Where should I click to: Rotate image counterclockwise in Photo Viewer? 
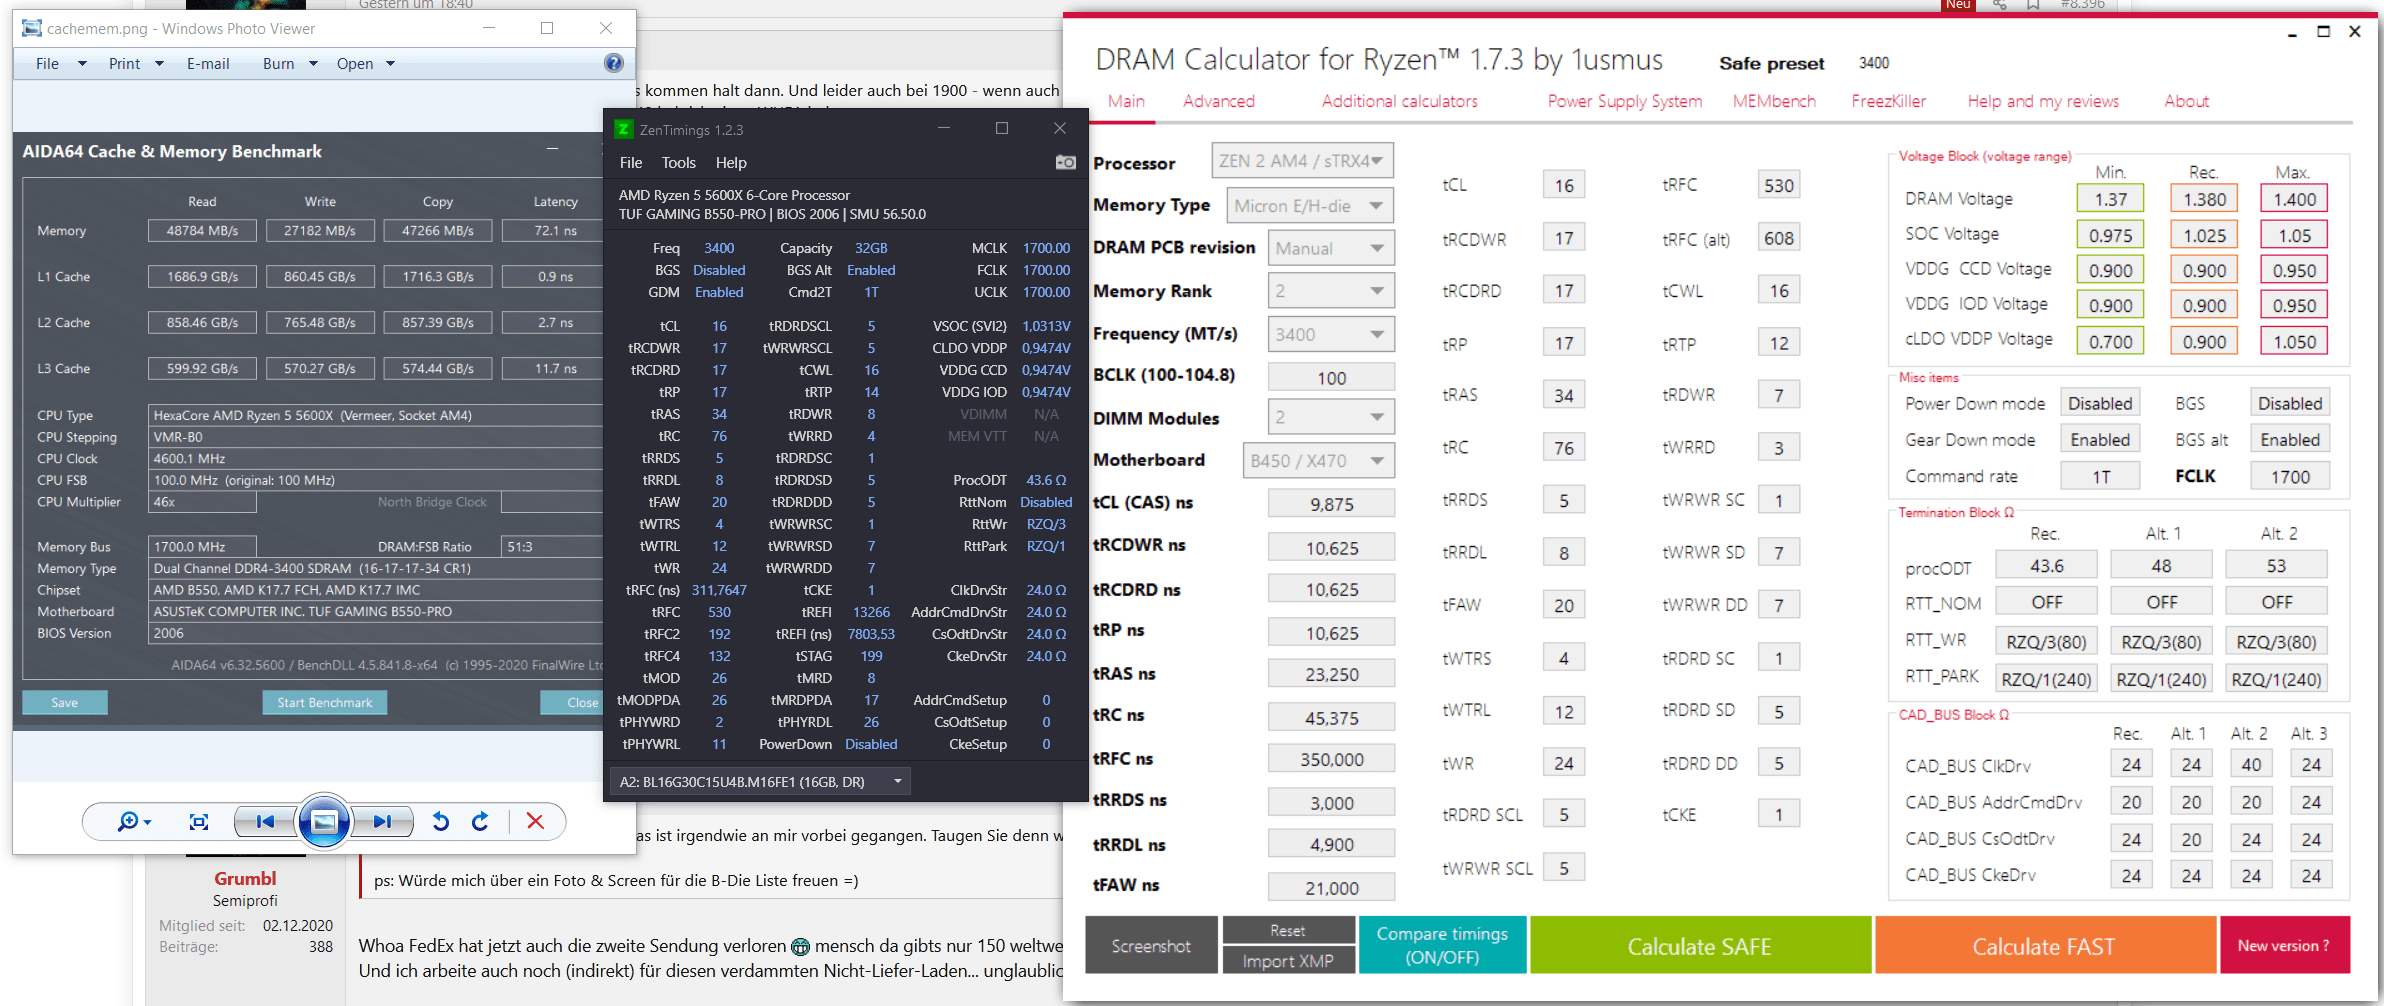click(x=440, y=822)
